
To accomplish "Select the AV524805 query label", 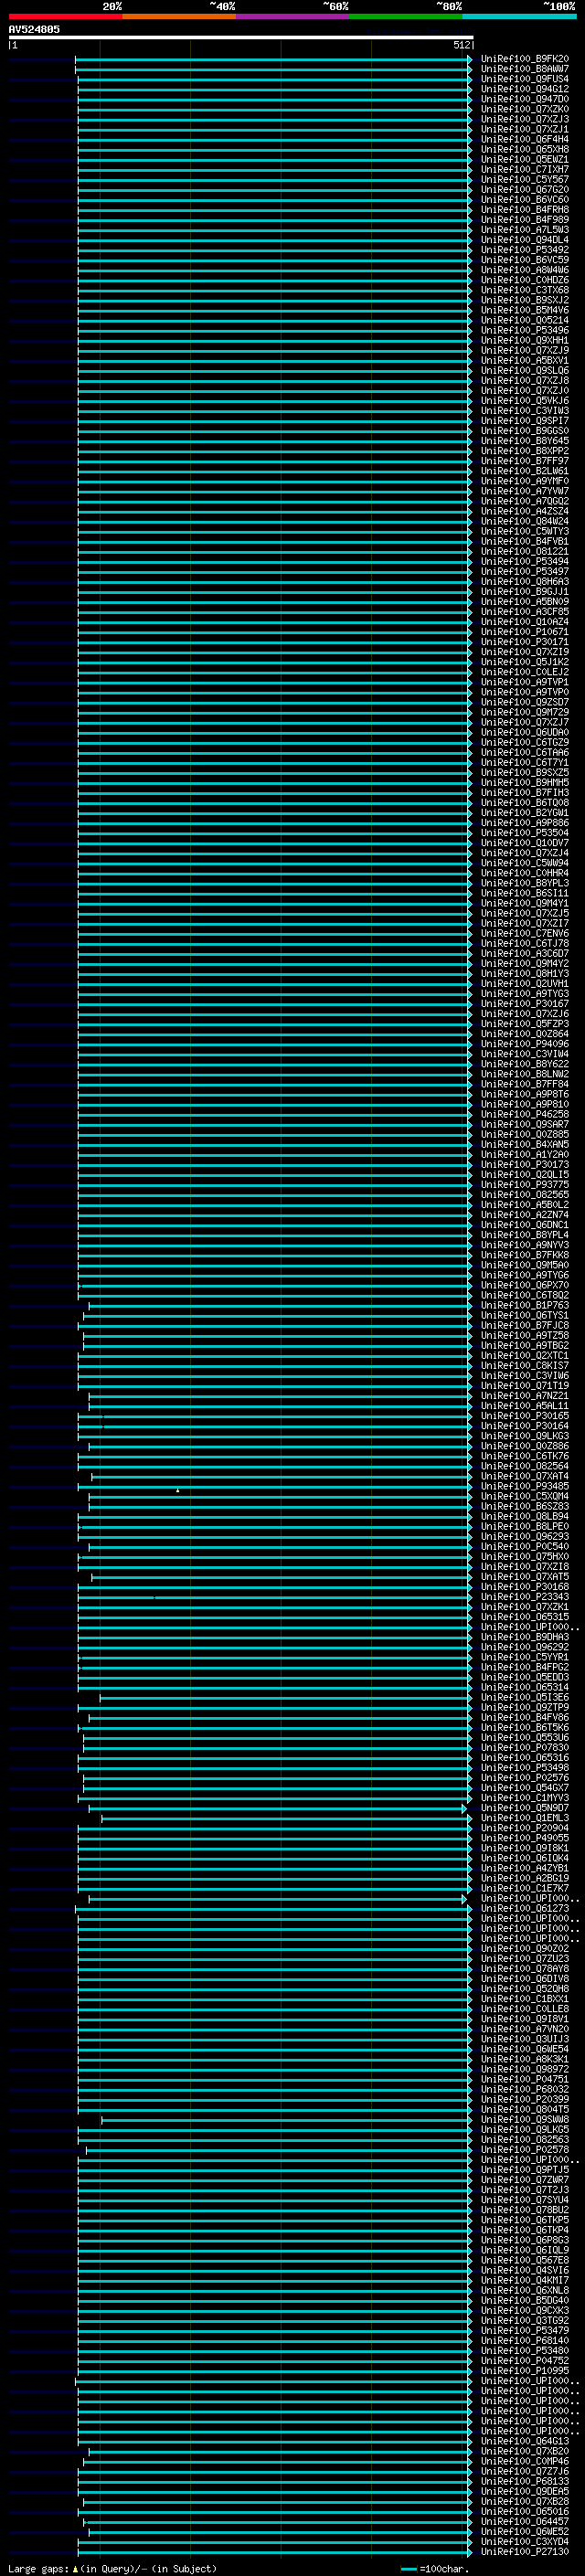I will (x=34, y=29).
